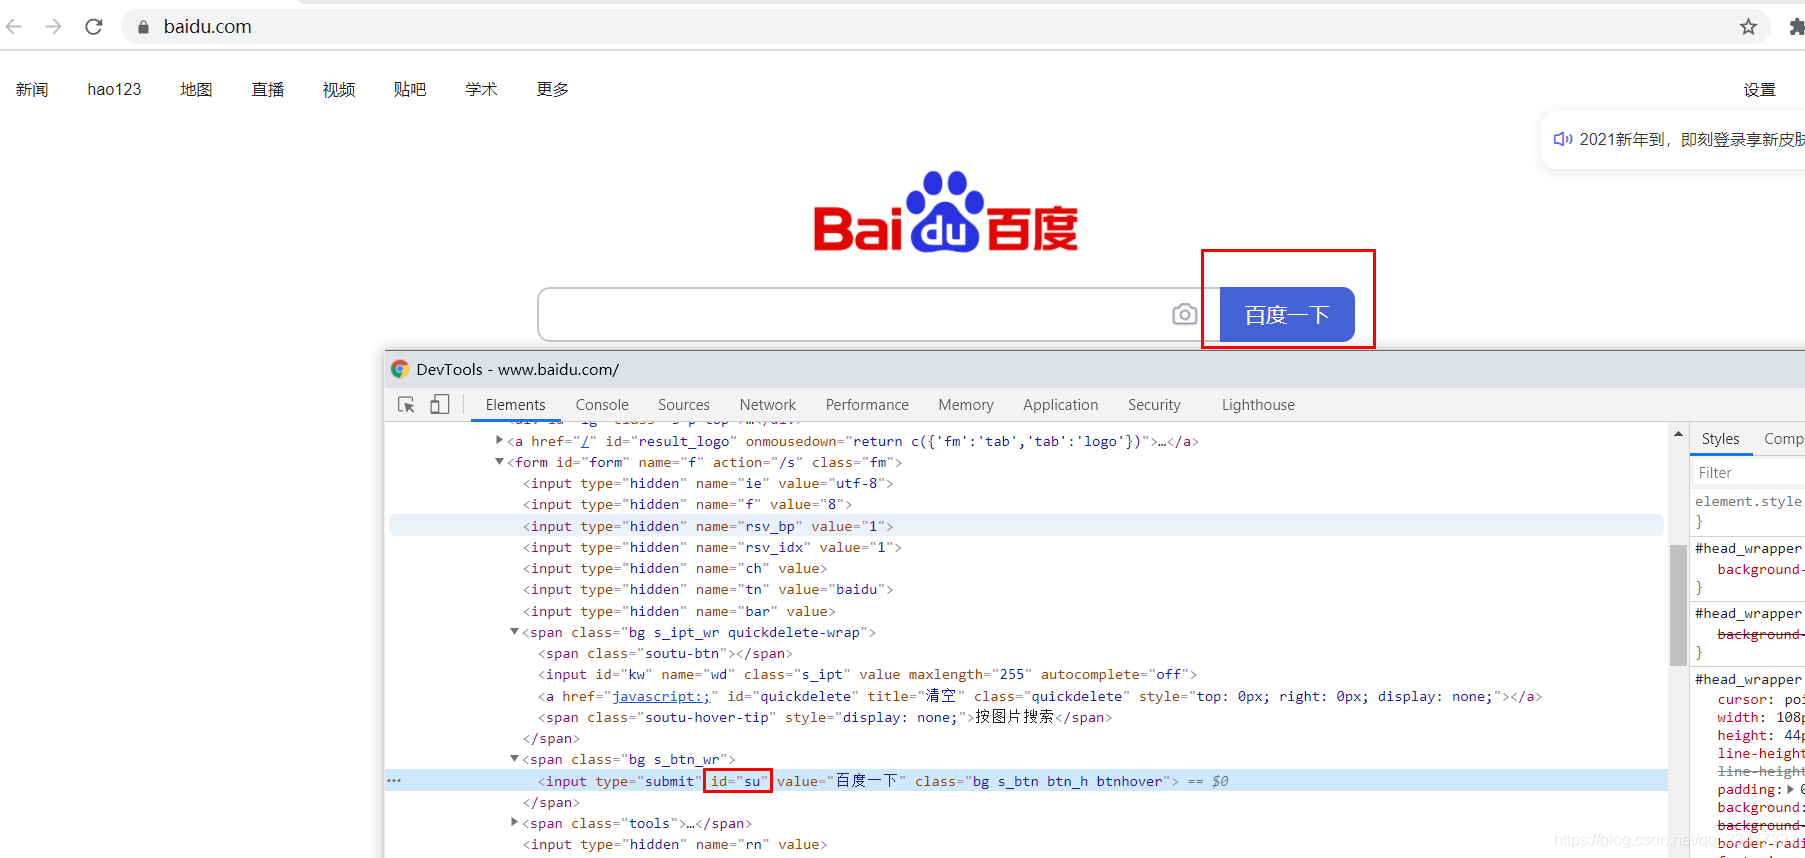Select the input name="rsv_idx" row
The height and width of the screenshot is (858, 1805).
pos(712,547)
